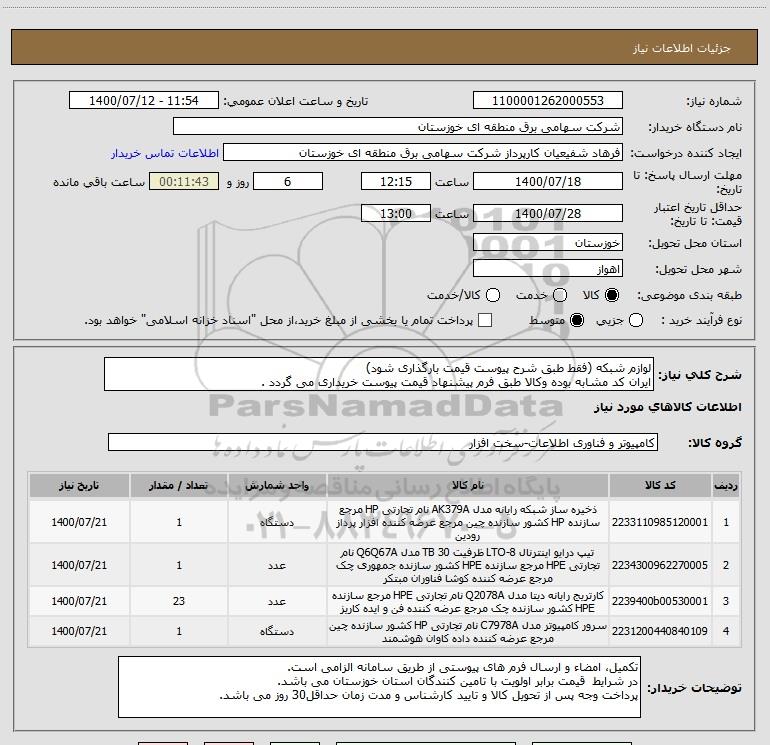Viewport: 770px width, 745px height.
Task: Select the کالا radio button
Action: click(612, 295)
